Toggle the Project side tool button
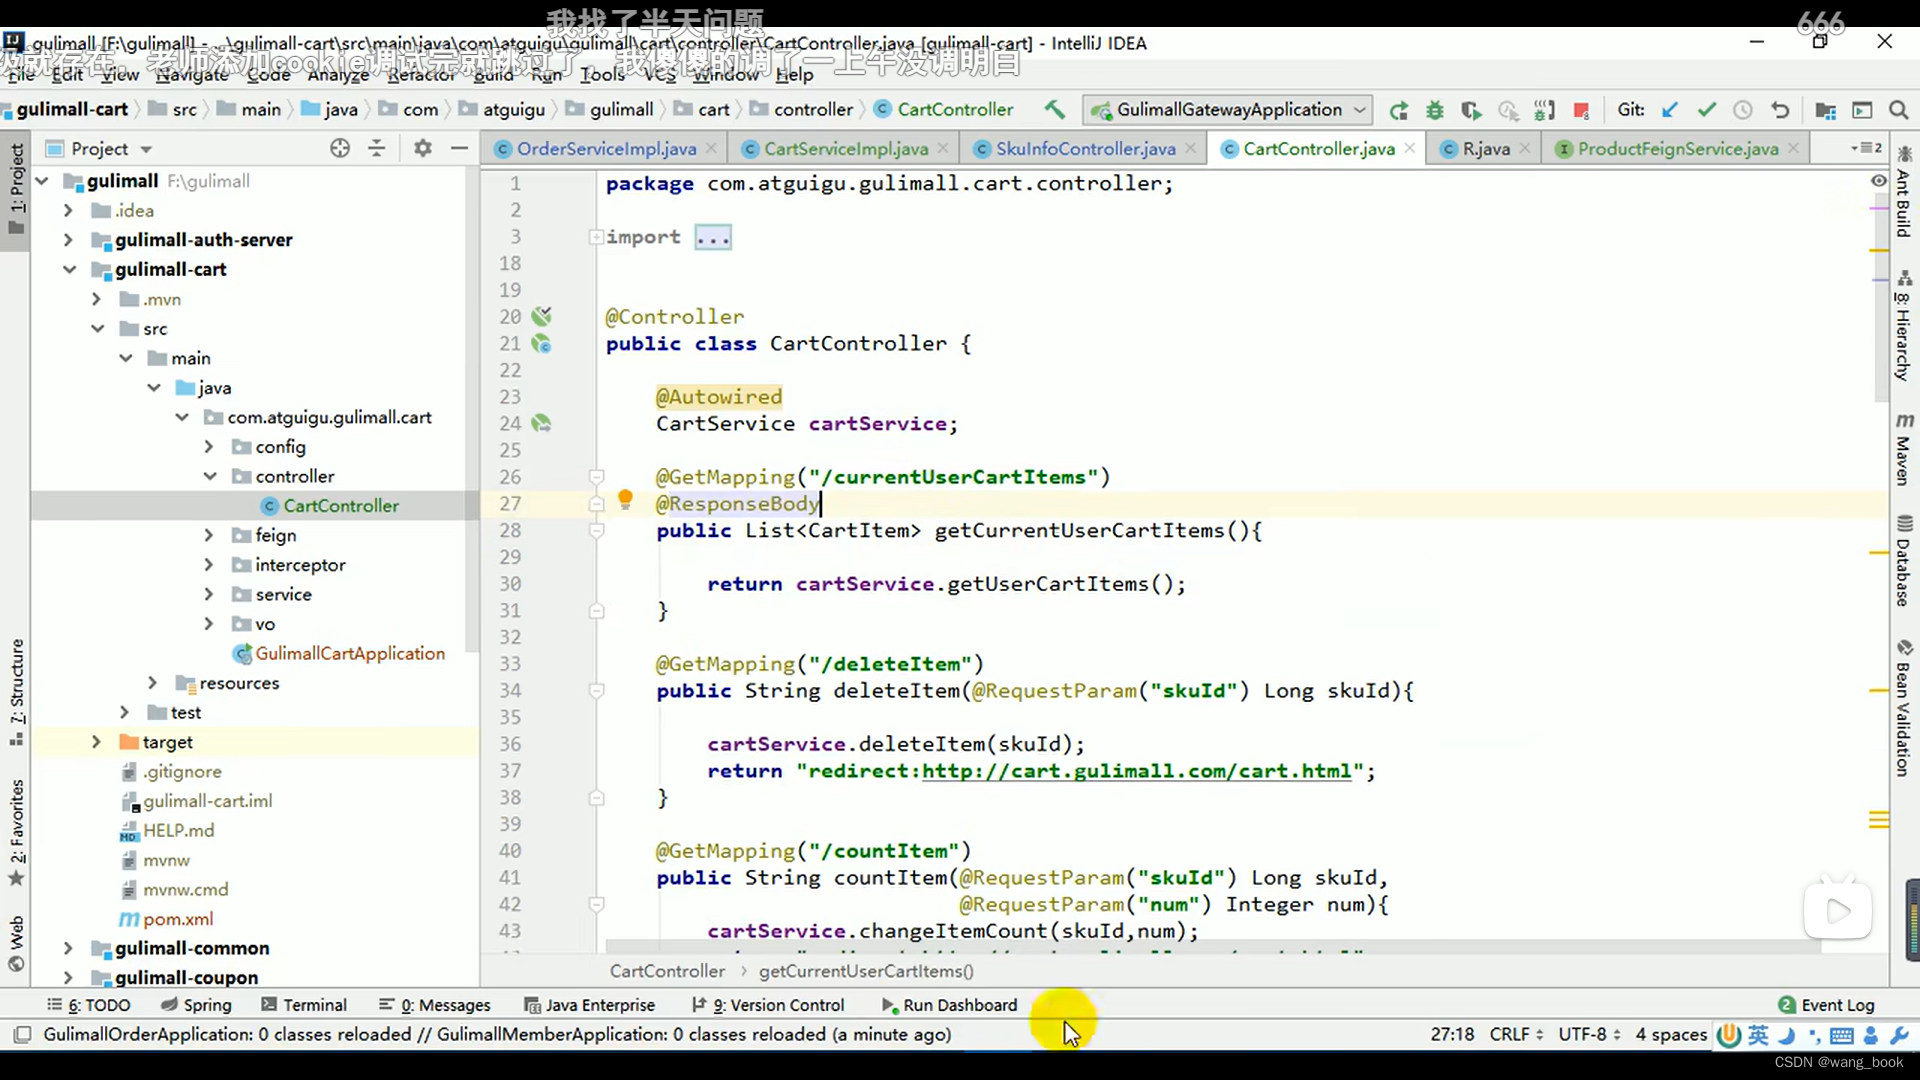This screenshot has width=1920, height=1080. pos(16,188)
